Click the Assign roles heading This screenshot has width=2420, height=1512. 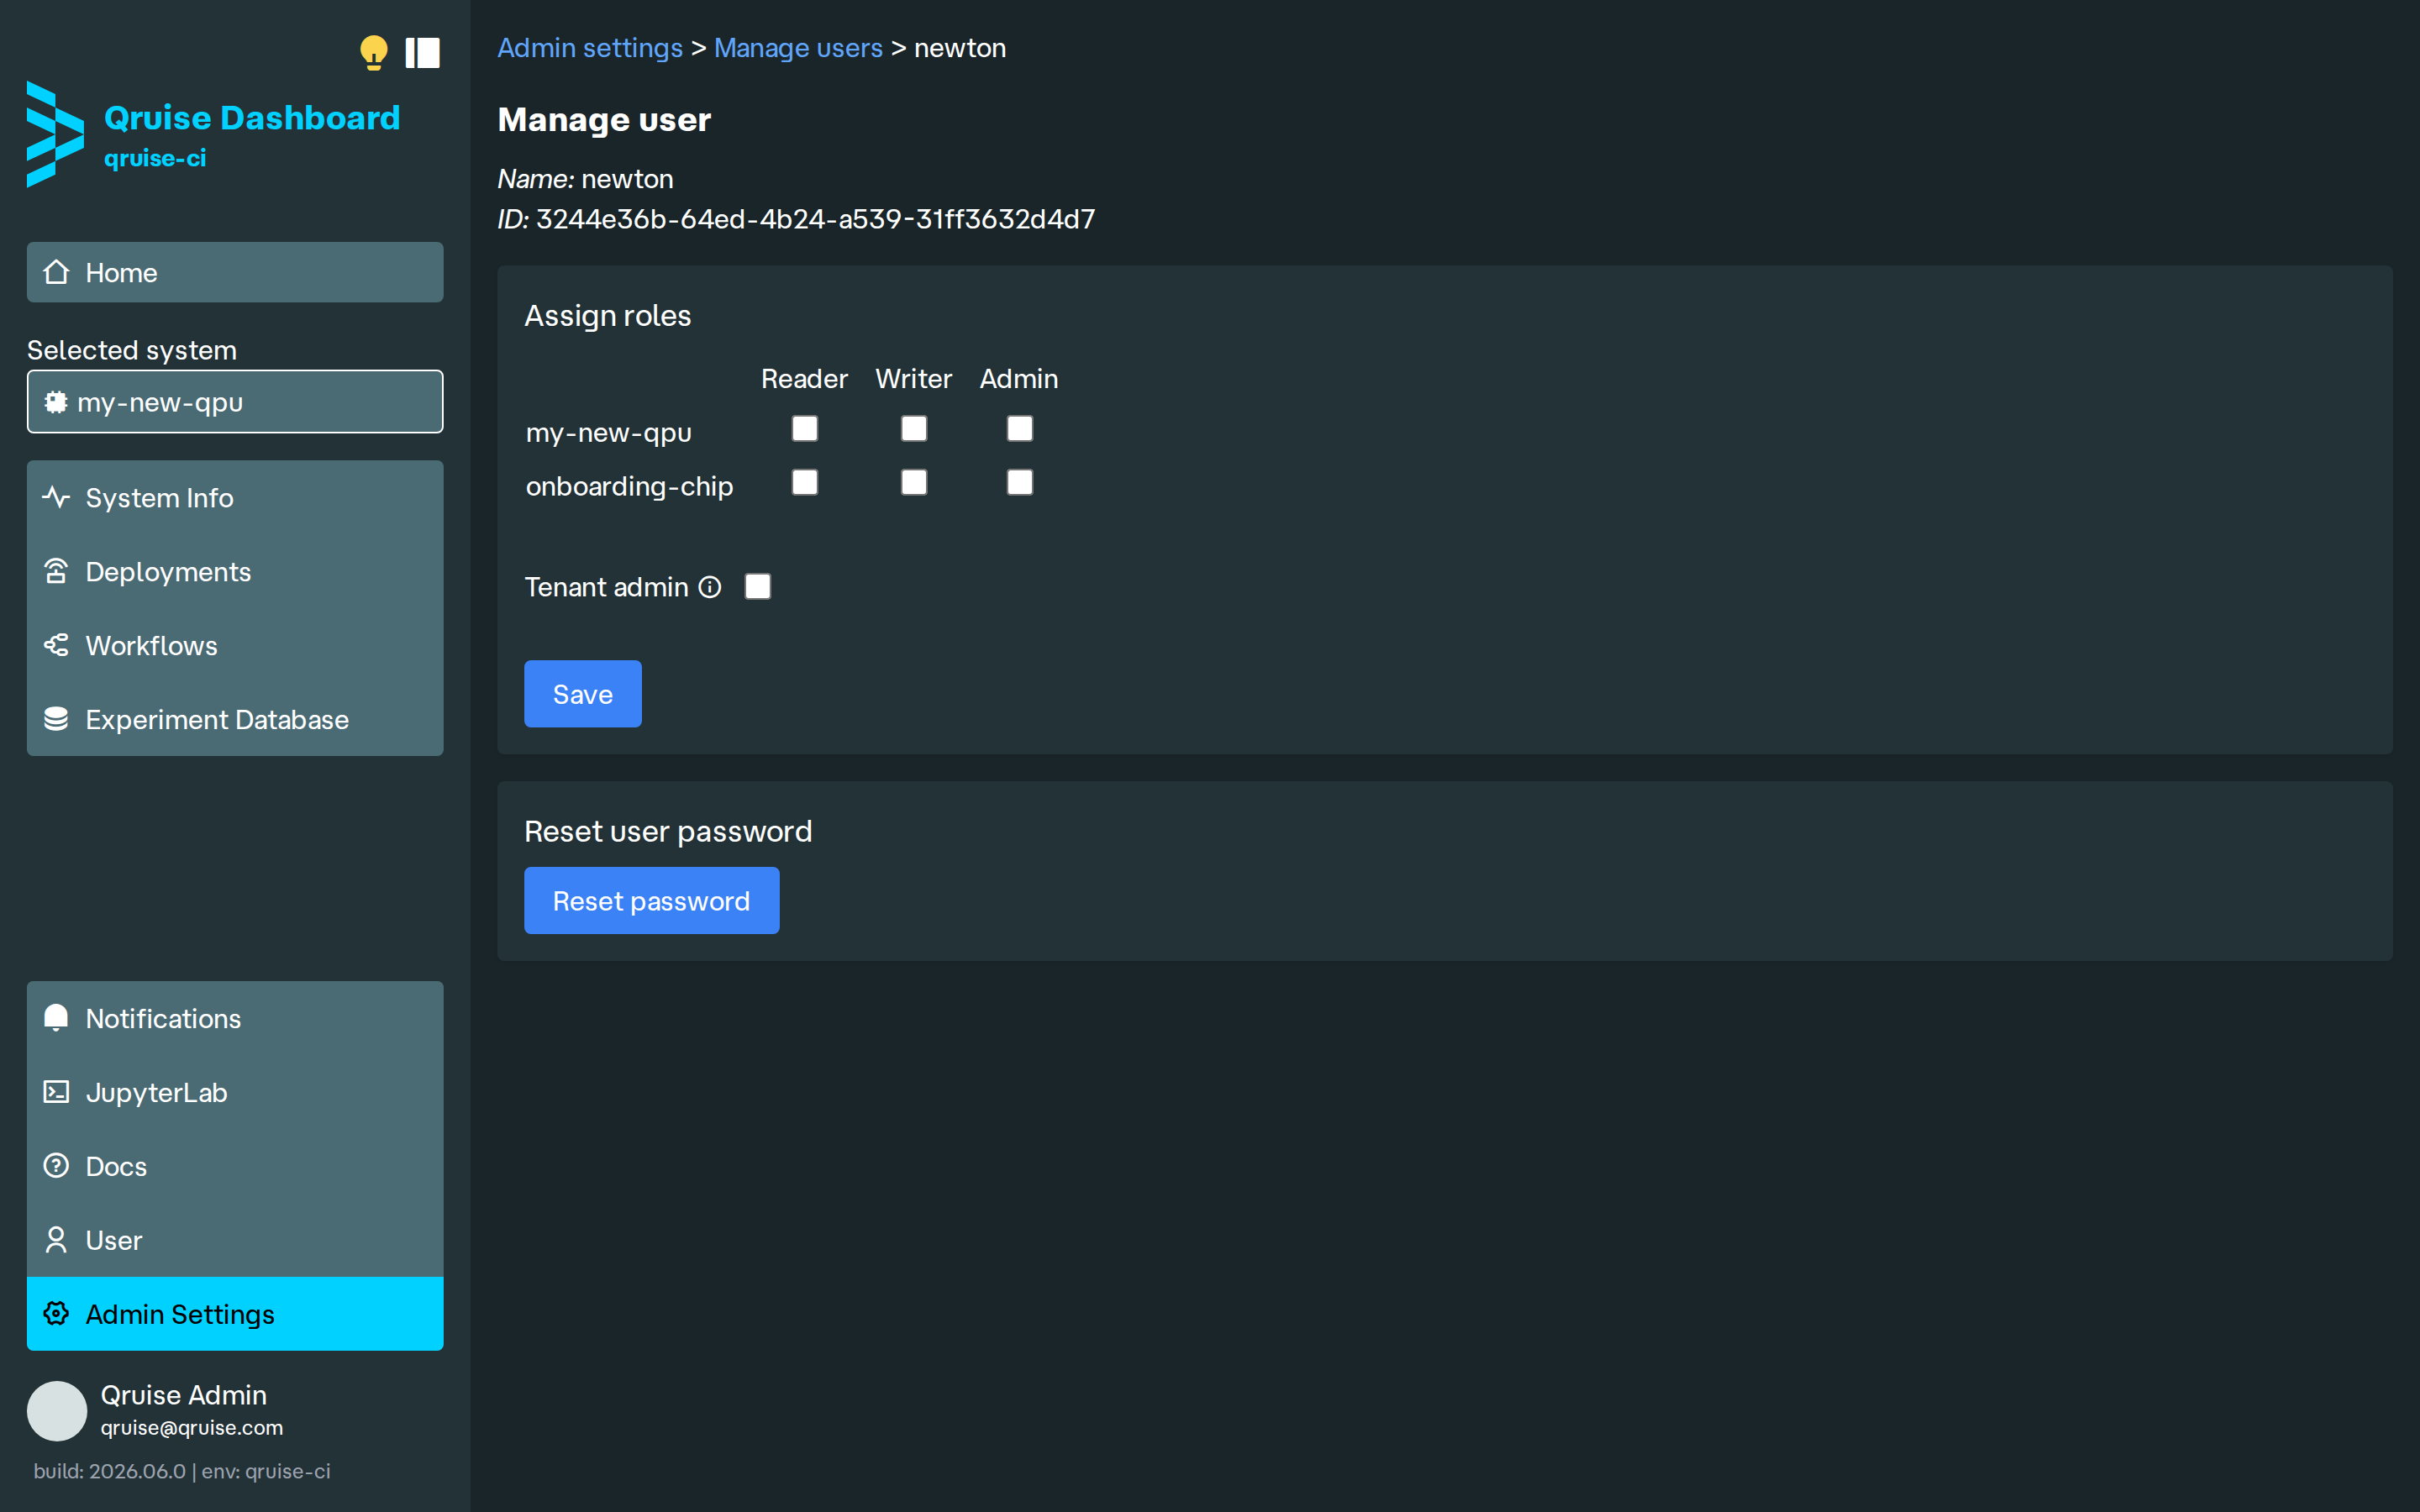point(608,316)
